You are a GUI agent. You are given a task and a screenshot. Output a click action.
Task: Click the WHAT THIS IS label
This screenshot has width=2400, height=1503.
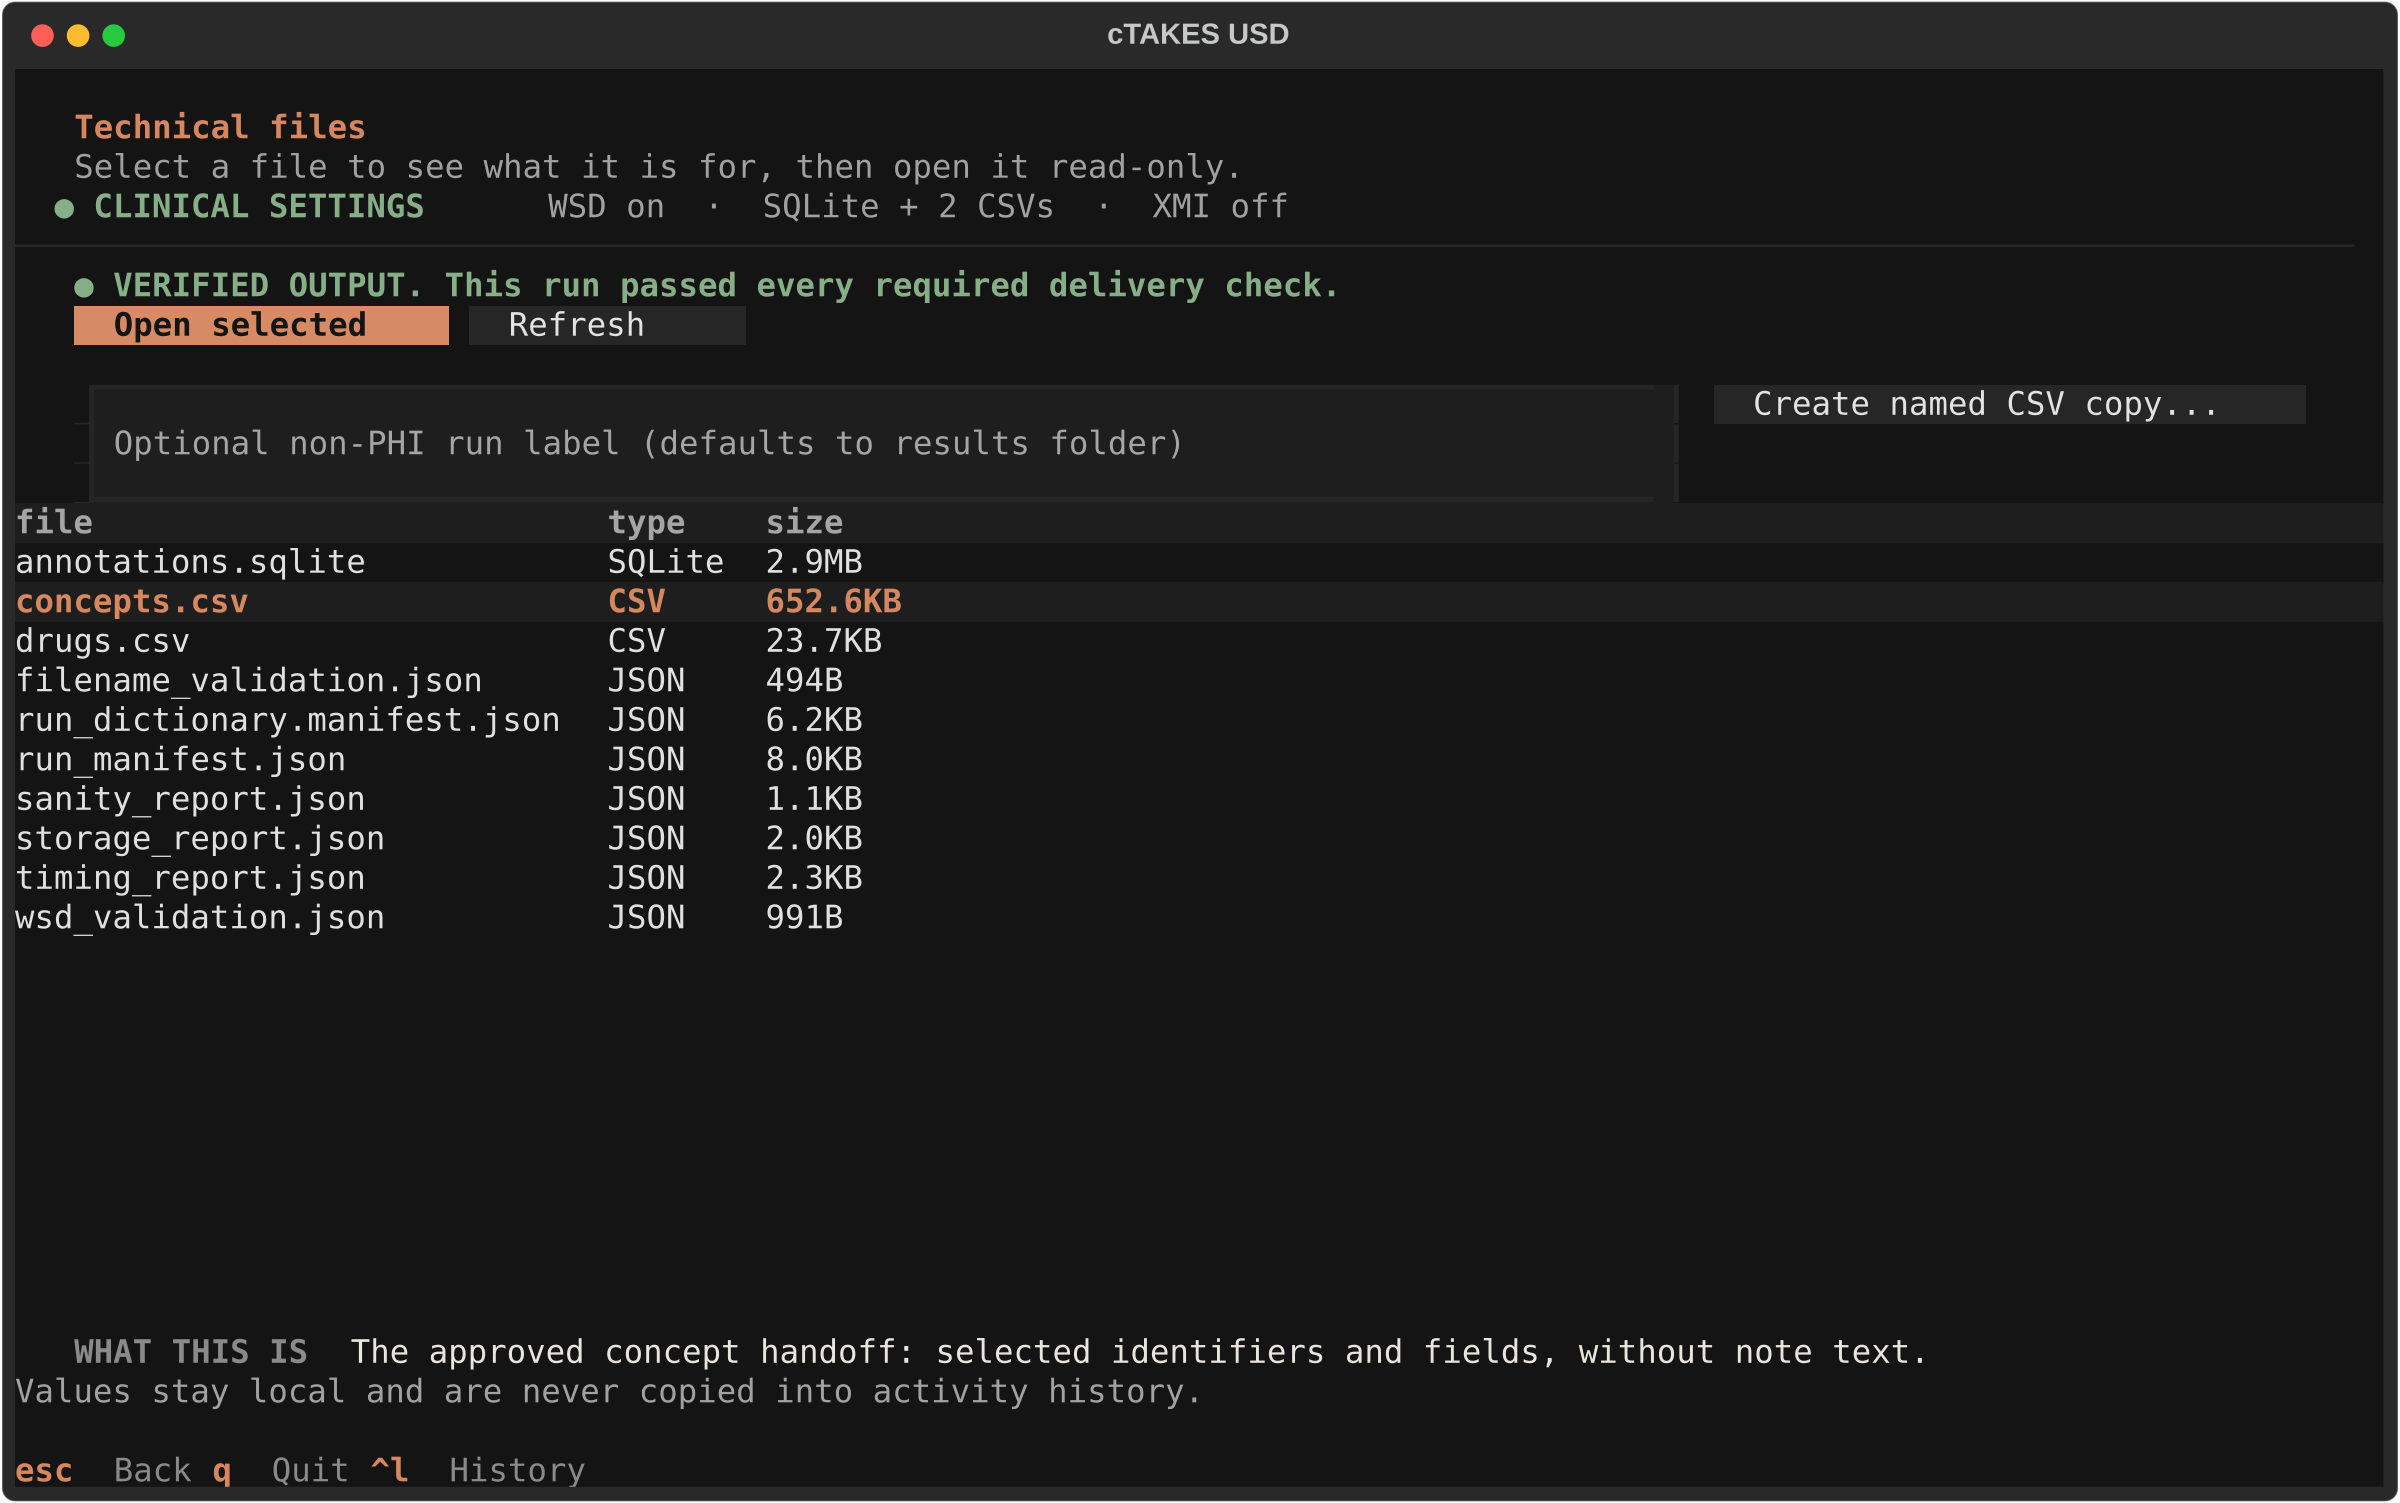coord(191,1352)
